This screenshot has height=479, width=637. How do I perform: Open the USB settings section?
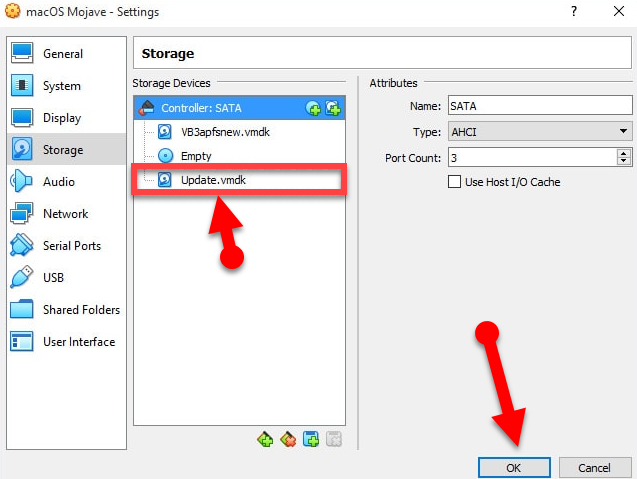(54, 278)
